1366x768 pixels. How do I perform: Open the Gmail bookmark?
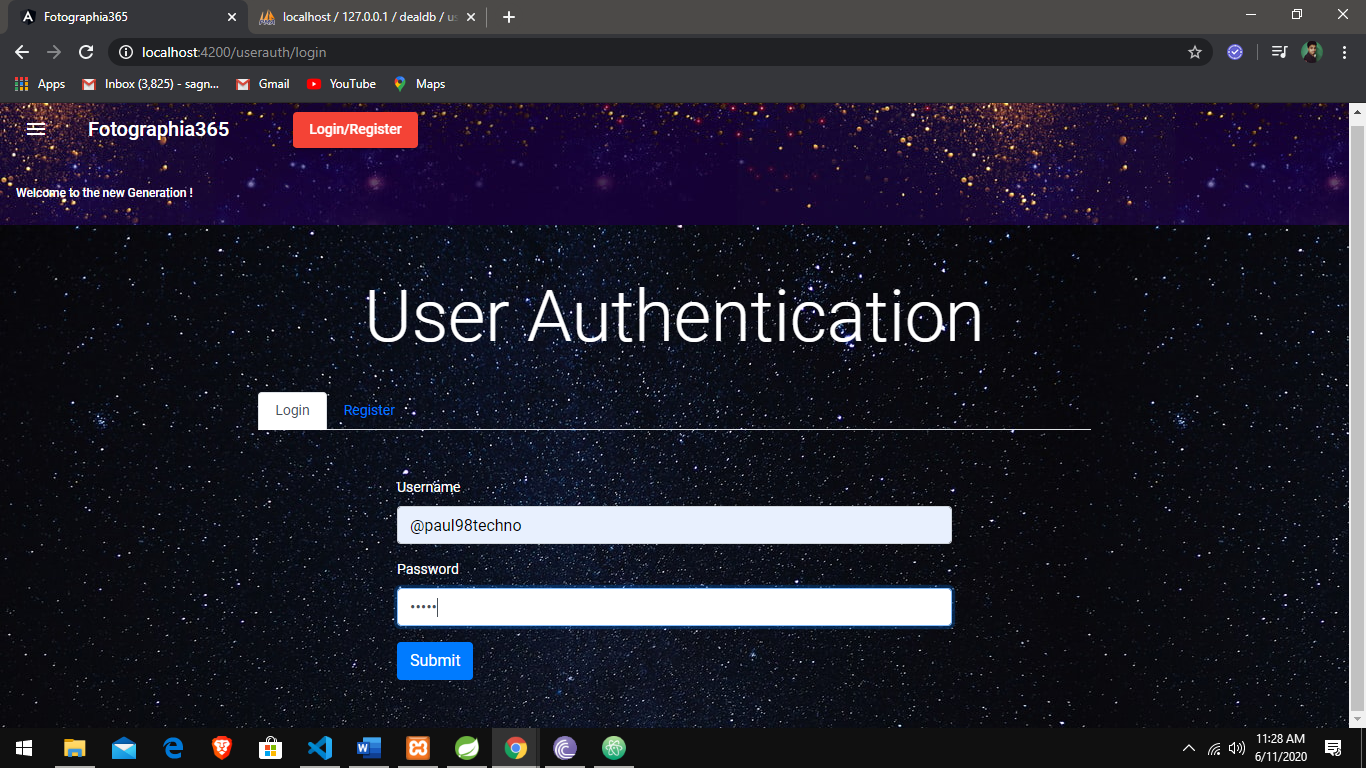click(x=263, y=84)
